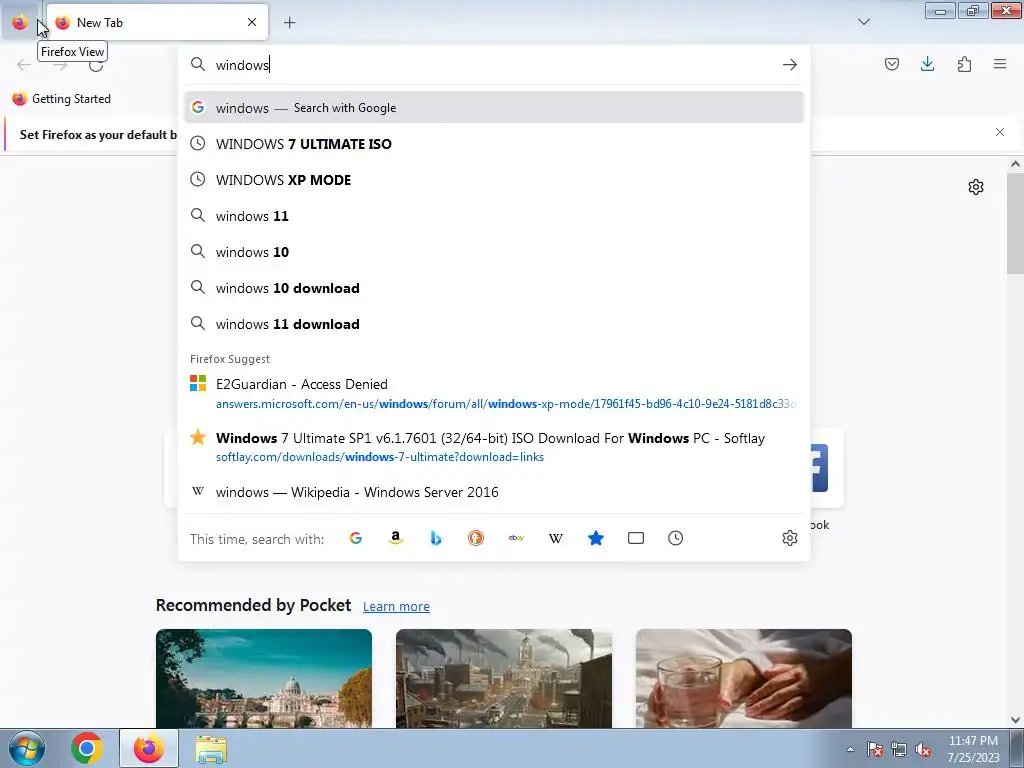Open Firefox View button

point(20,22)
